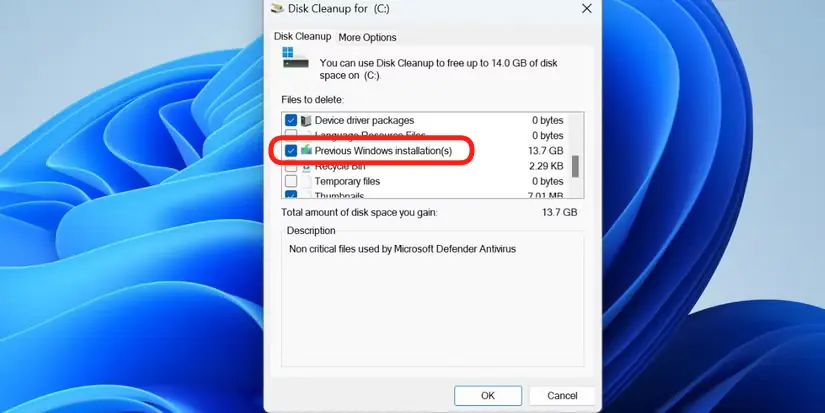Uncheck the Device driver packages checkbox
Screen dimensions: 825x413
tap(291, 120)
